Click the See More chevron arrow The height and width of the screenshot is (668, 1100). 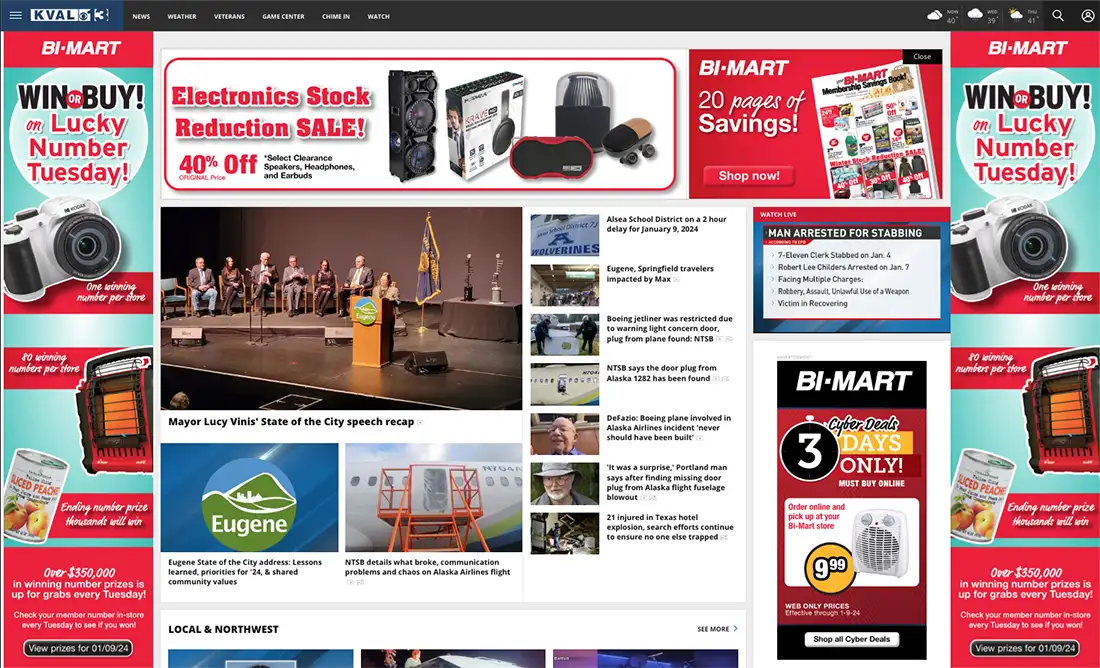point(735,629)
